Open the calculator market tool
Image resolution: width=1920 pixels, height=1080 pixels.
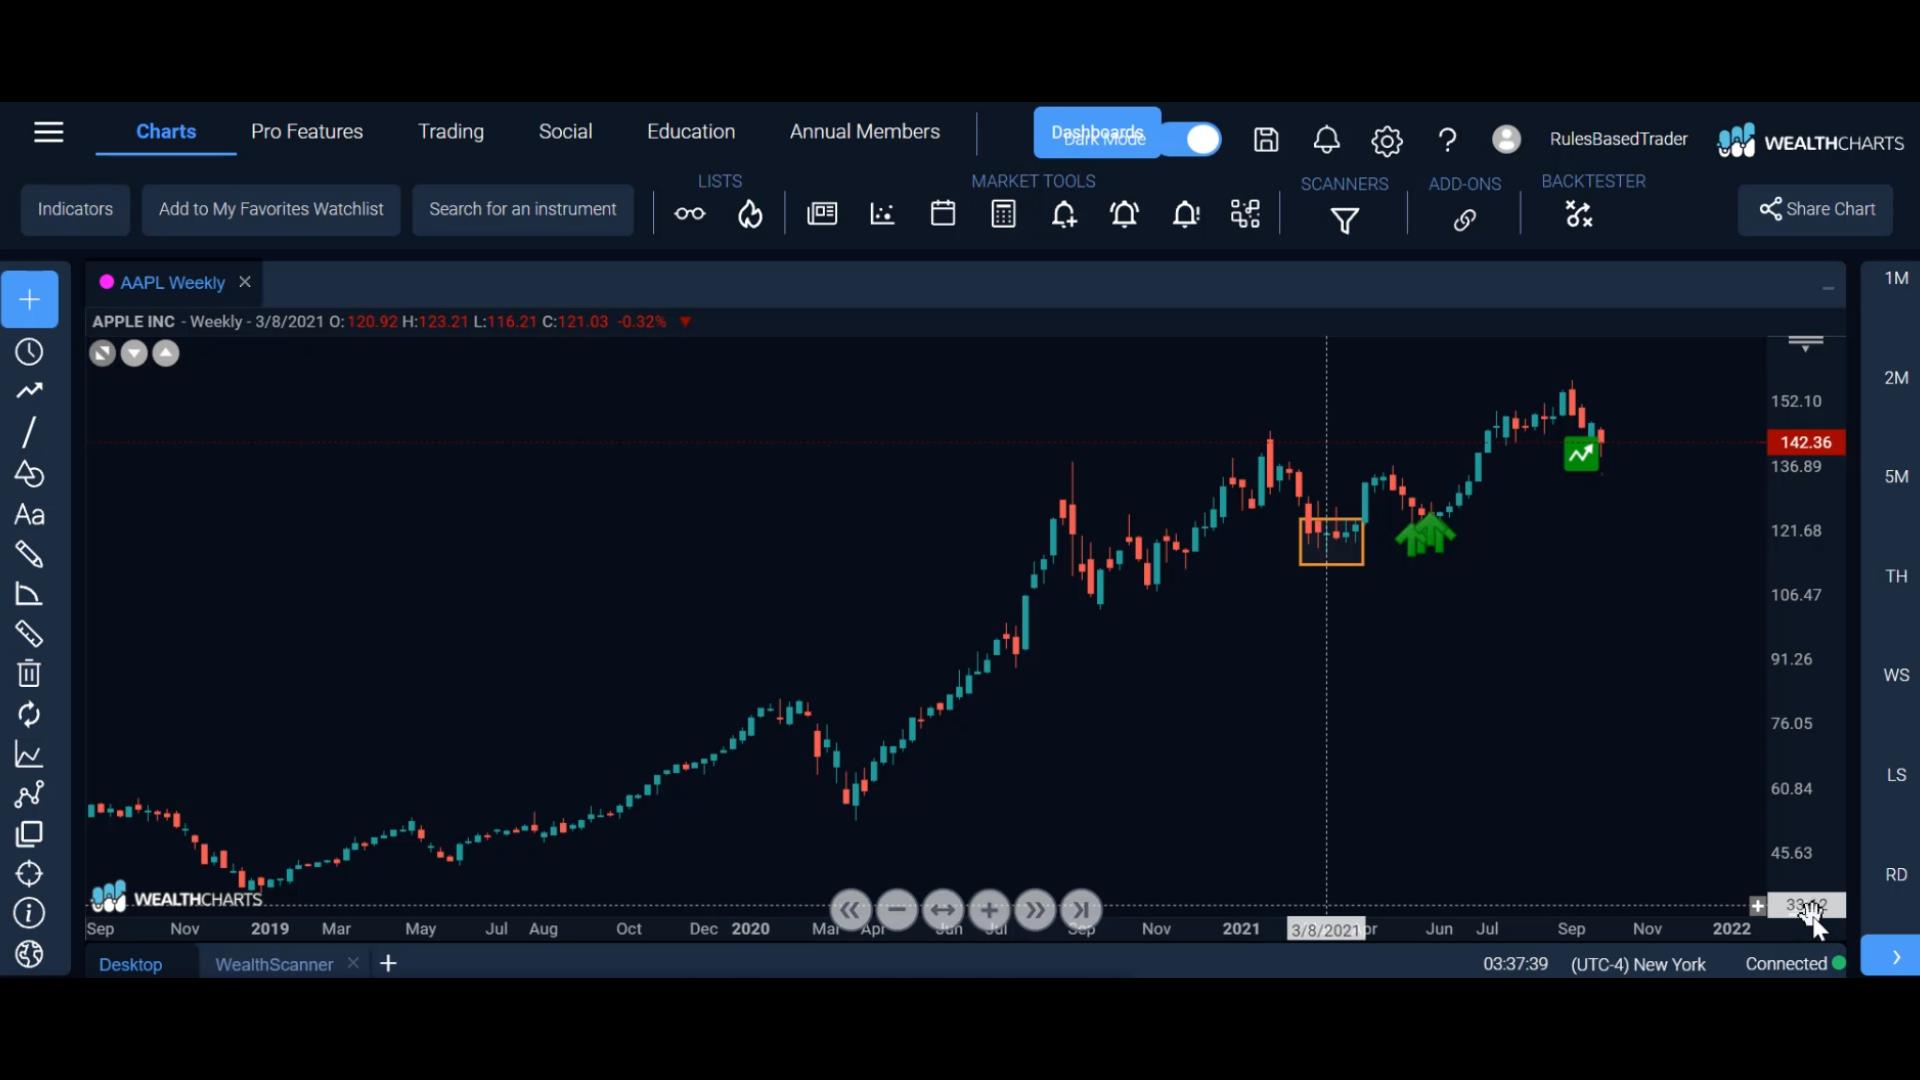(x=1003, y=214)
